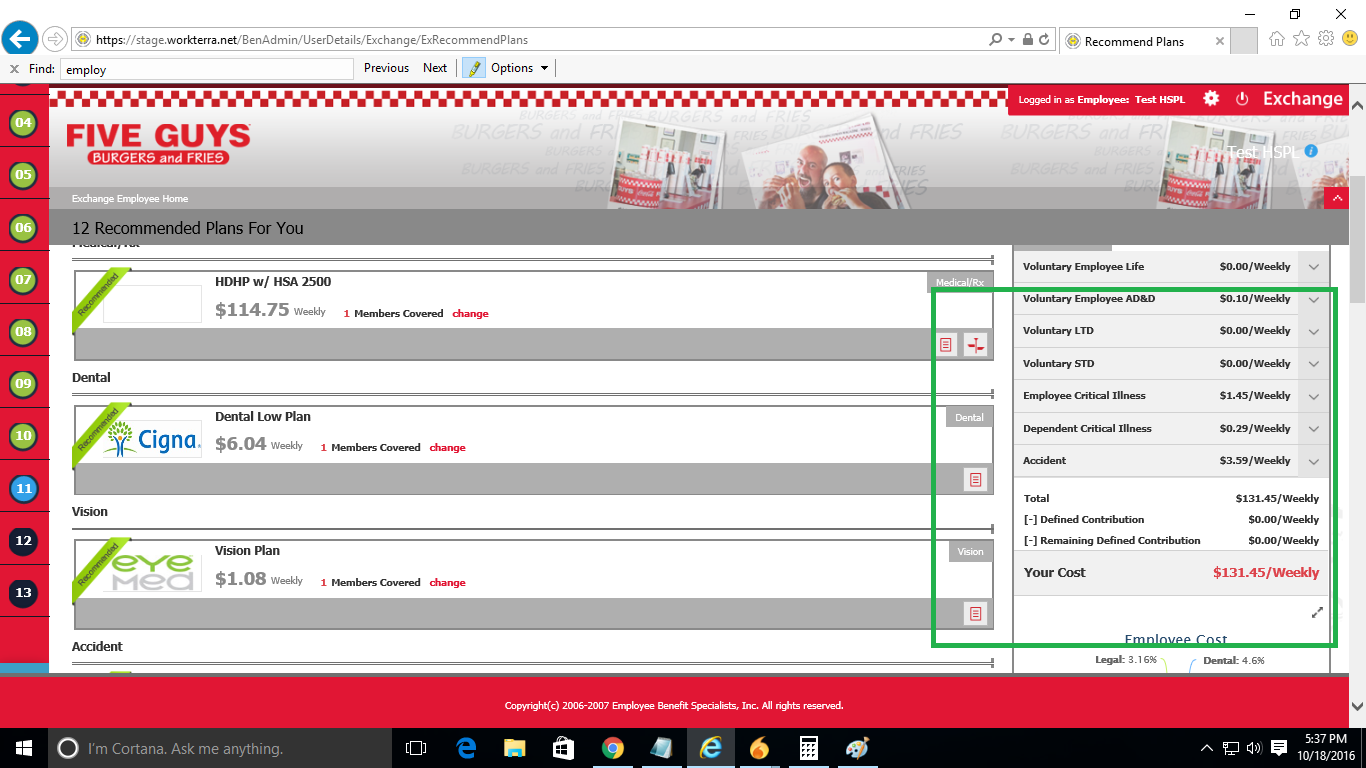Select the blue step 11 circle
This screenshot has height=768, width=1366.
[23, 489]
